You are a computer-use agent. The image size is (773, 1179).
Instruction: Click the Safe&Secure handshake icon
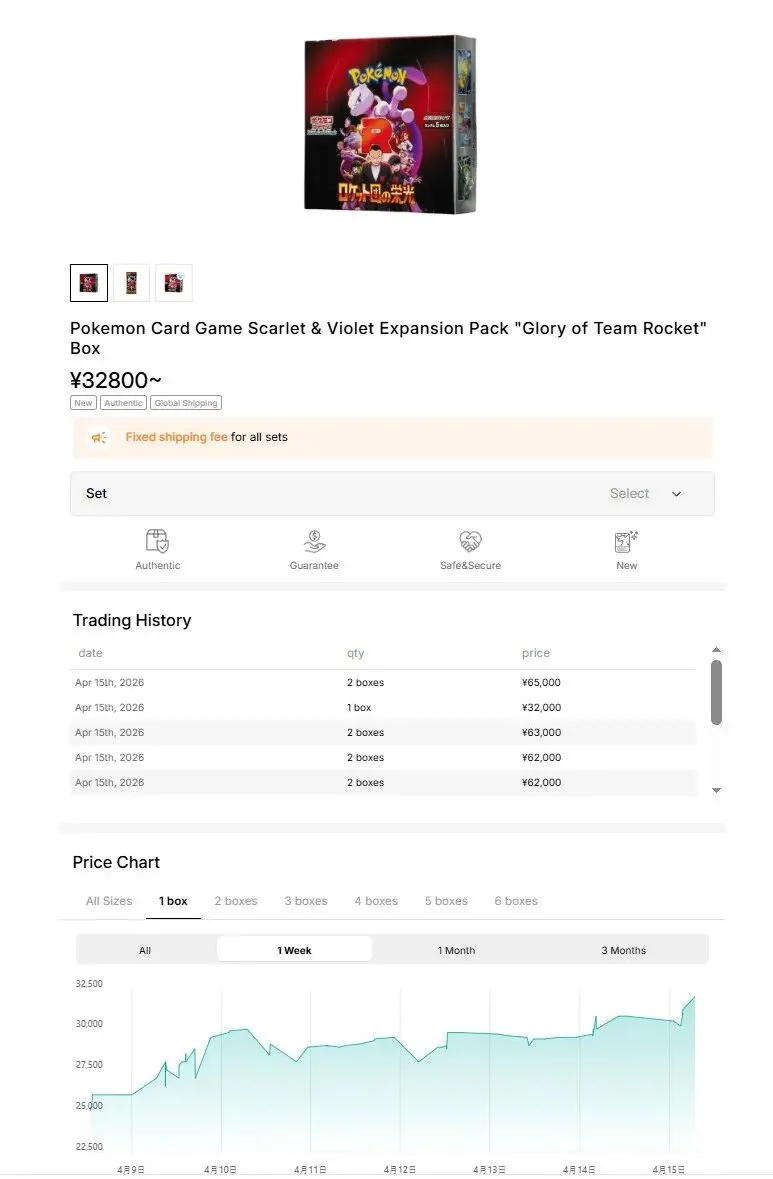pos(470,541)
